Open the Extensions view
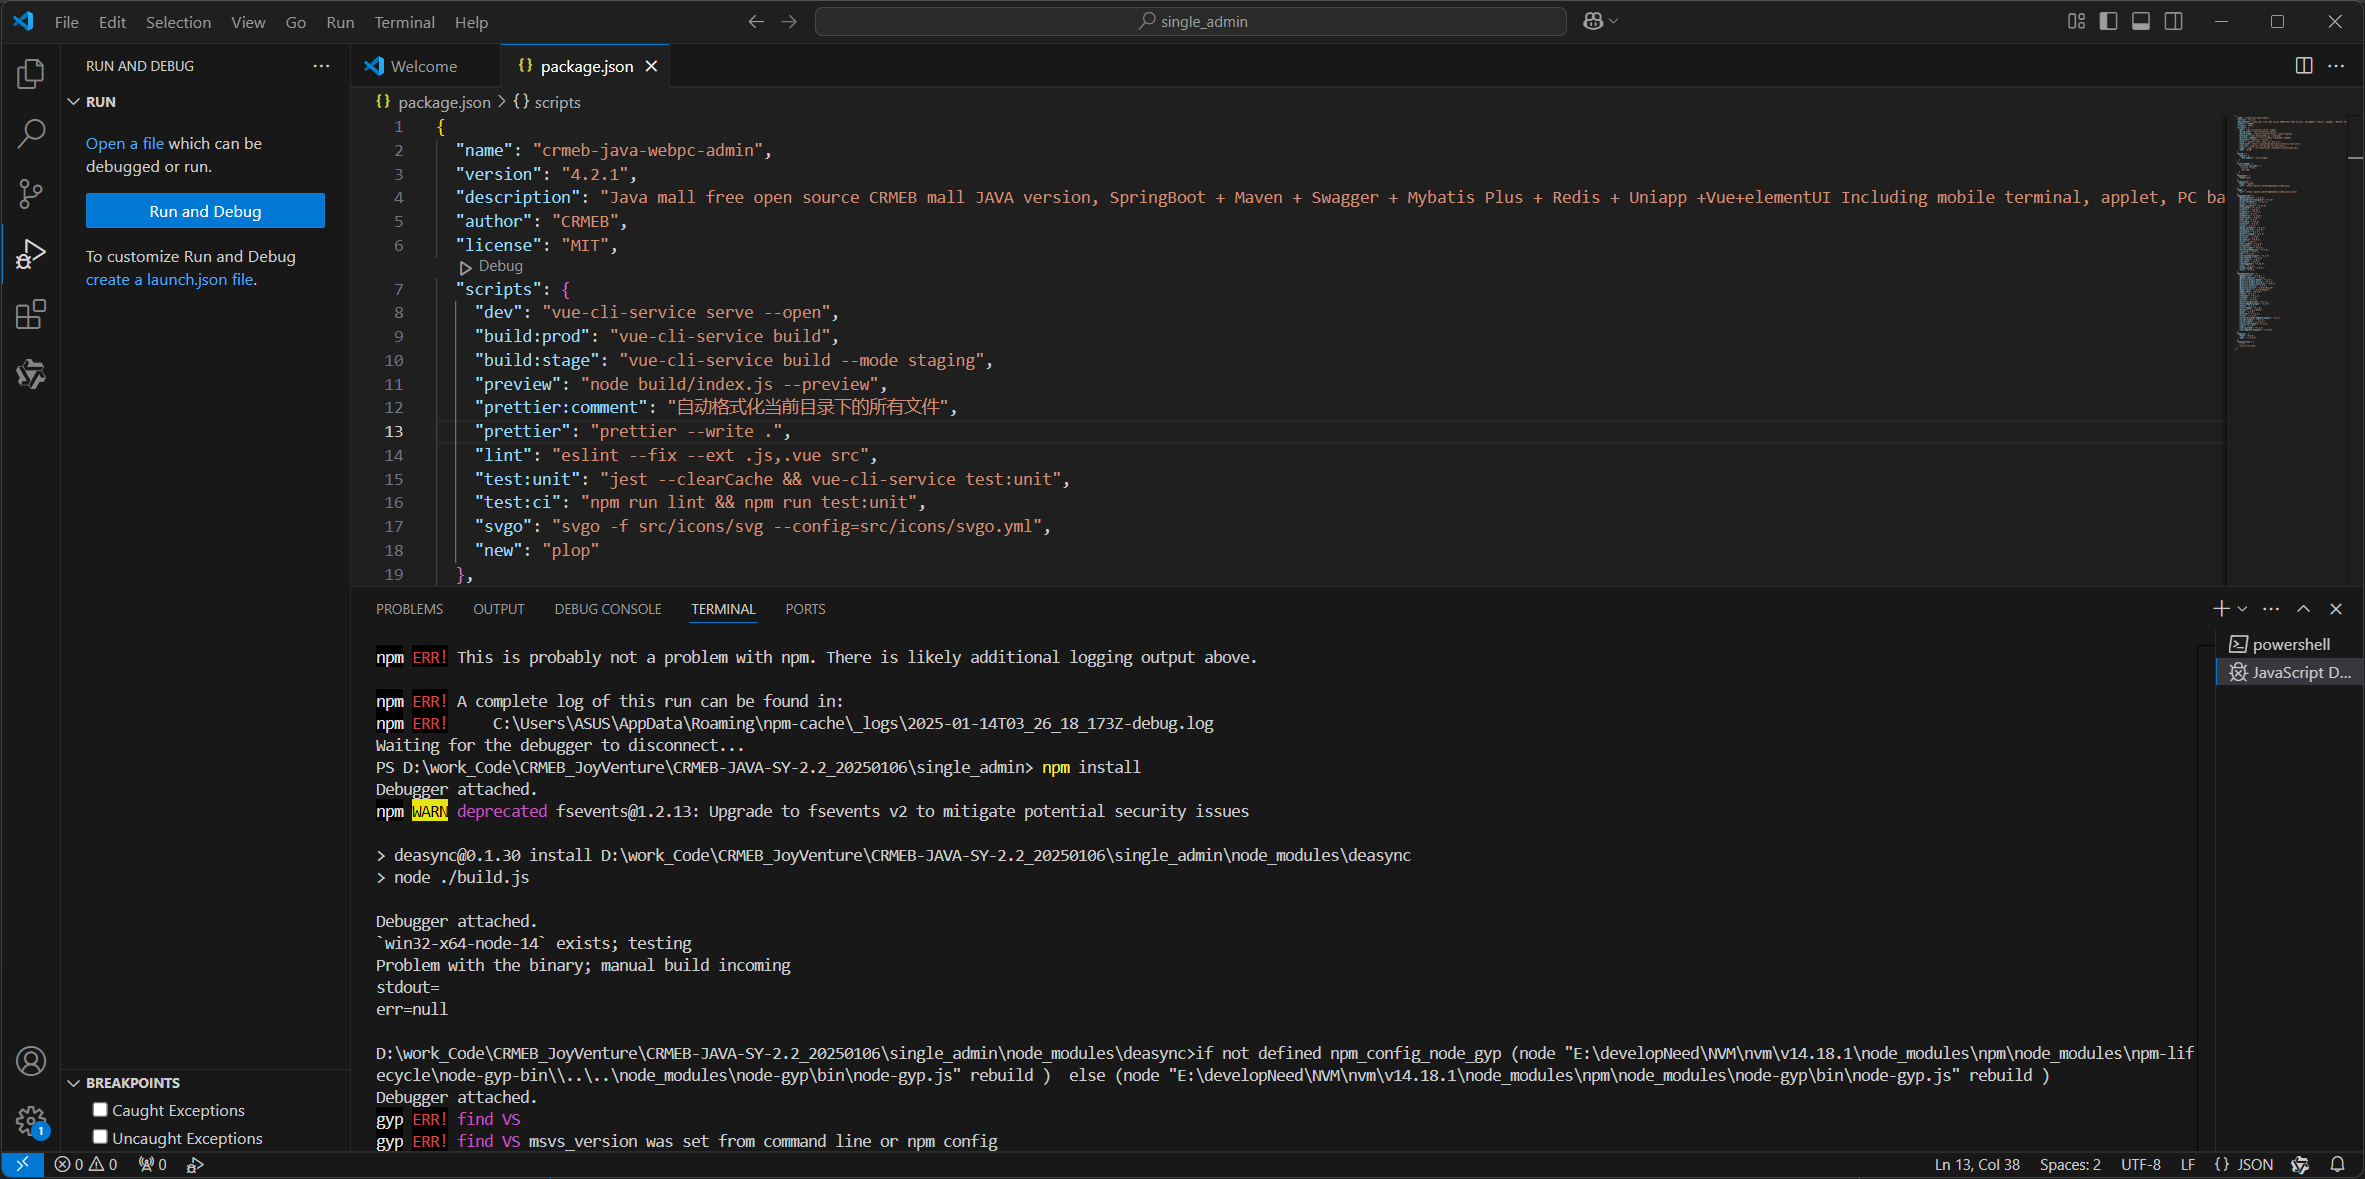 coord(31,315)
